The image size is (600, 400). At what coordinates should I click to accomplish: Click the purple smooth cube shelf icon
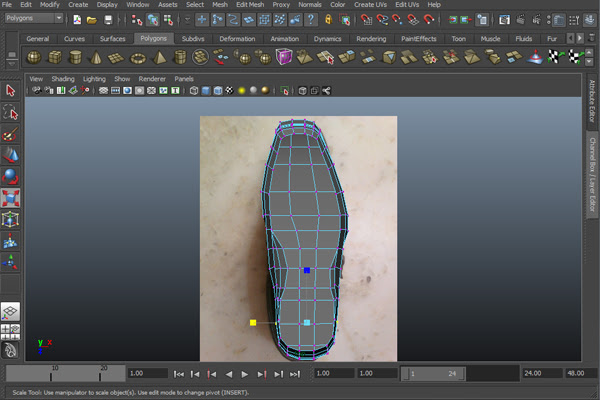[284, 57]
